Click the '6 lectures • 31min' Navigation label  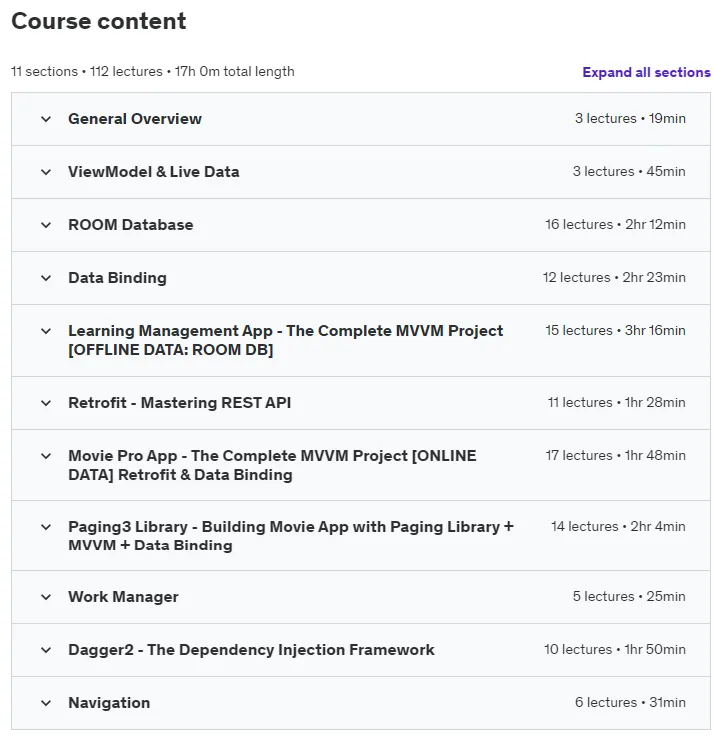(x=630, y=703)
